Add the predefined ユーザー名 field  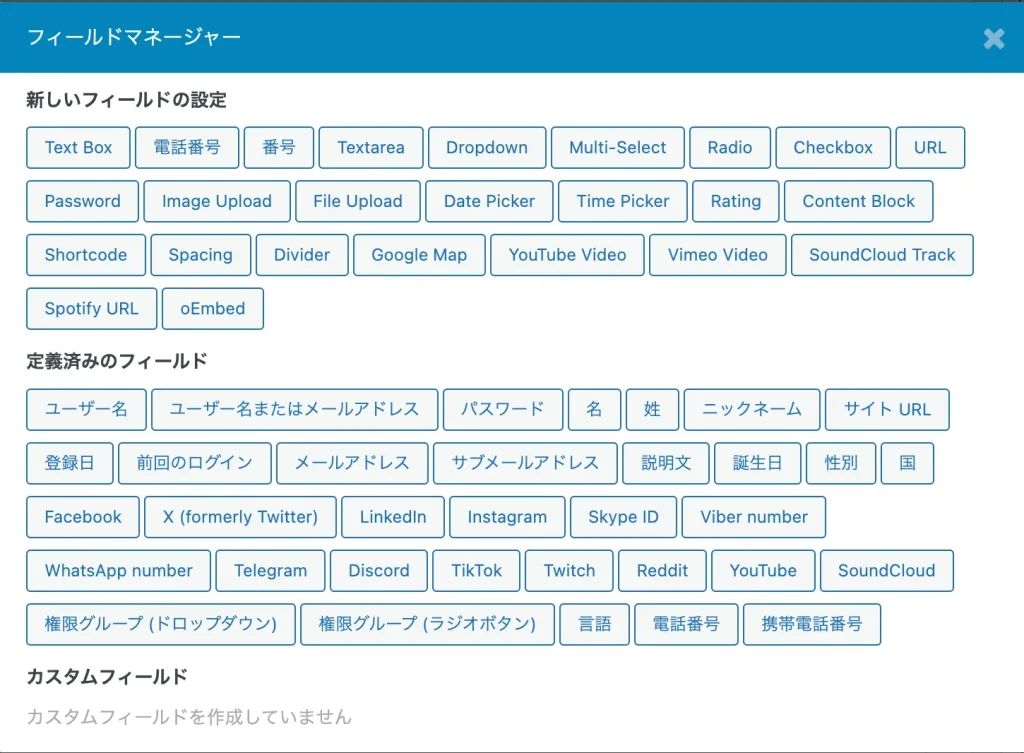click(x=86, y=409)
